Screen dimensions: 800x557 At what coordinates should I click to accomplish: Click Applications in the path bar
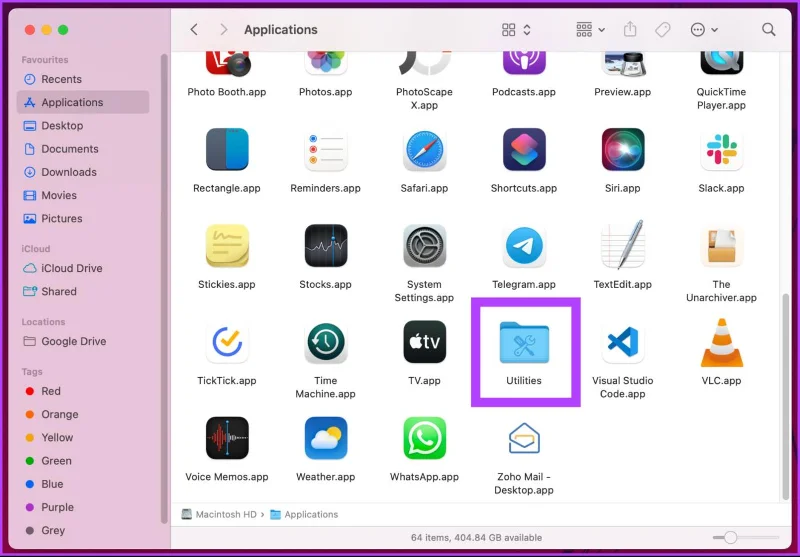[x=304, y=514]
